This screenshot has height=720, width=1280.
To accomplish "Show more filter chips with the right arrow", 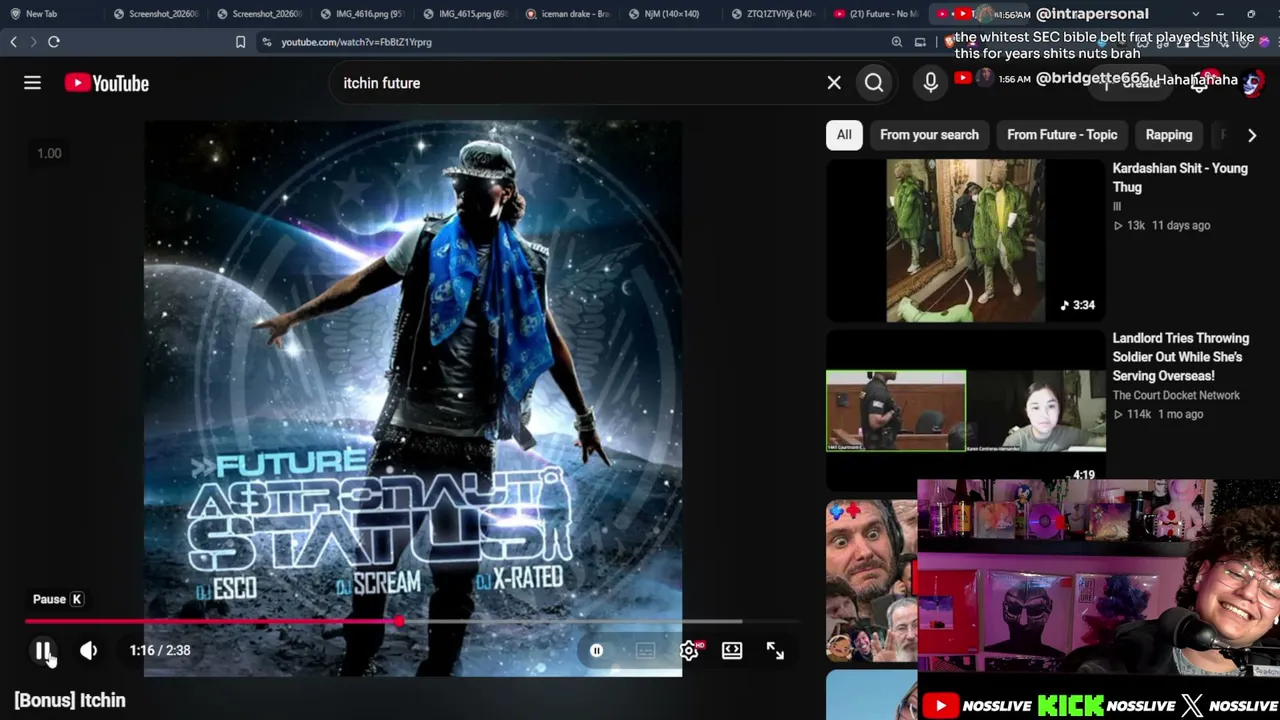I will click(x=1252, y=135).
